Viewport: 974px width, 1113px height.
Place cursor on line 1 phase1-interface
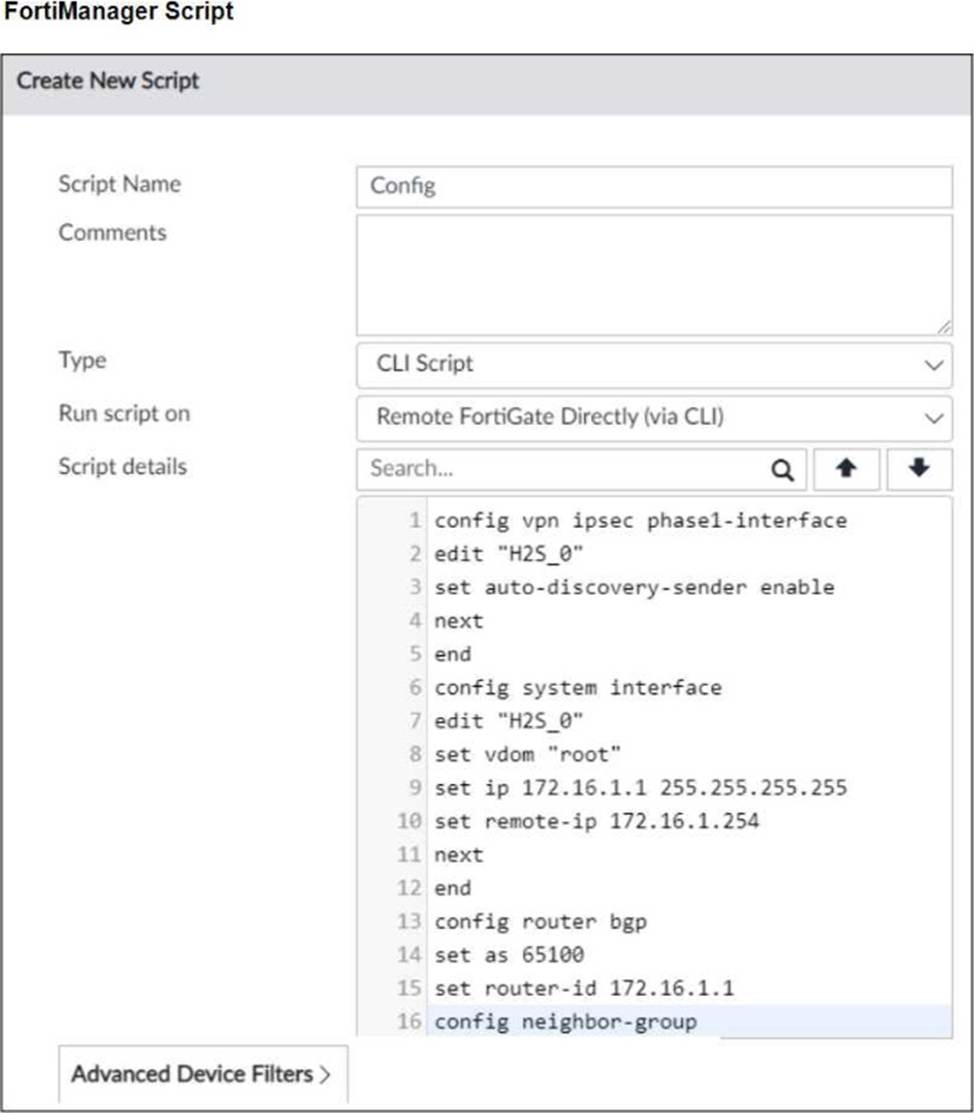640,520
